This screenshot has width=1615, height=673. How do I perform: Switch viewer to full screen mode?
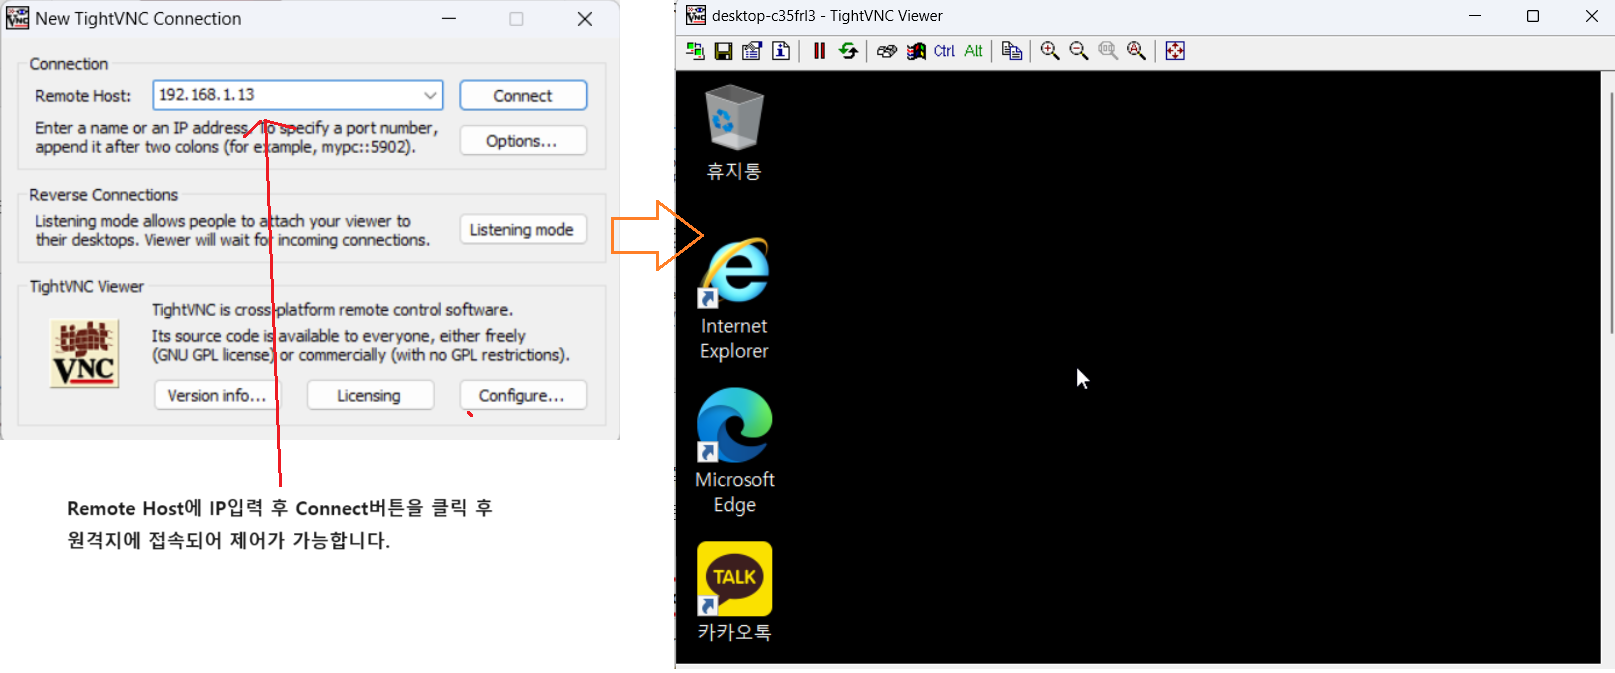click(x=1175, y=51)
